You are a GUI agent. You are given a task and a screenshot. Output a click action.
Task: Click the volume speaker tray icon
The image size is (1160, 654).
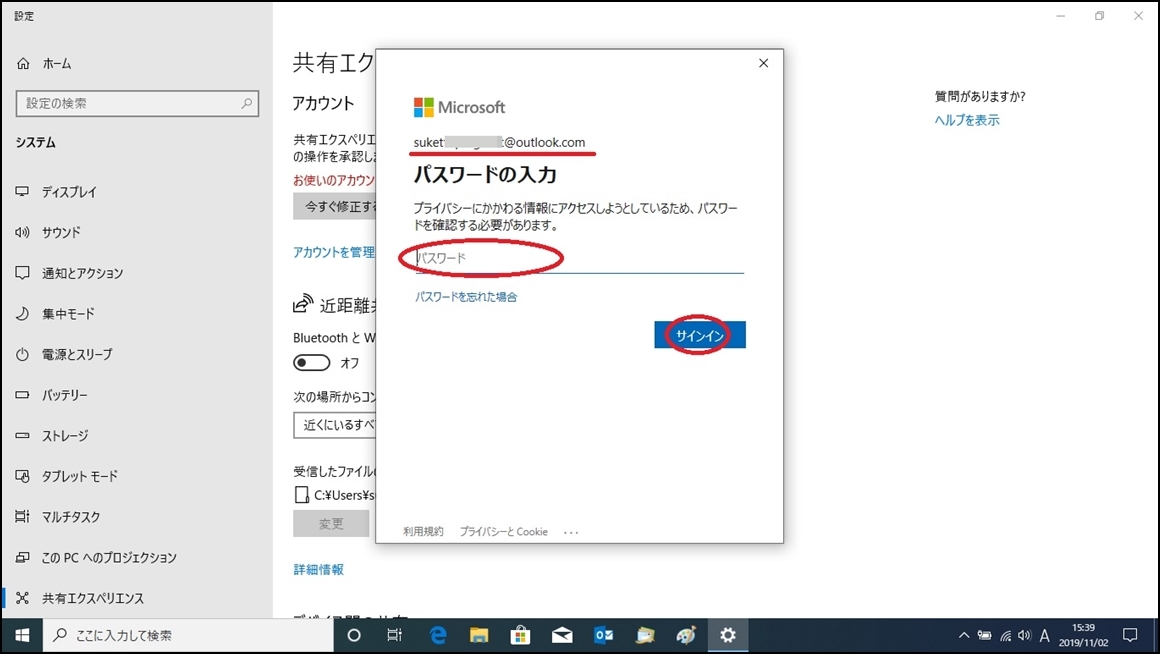[1025, 636]
